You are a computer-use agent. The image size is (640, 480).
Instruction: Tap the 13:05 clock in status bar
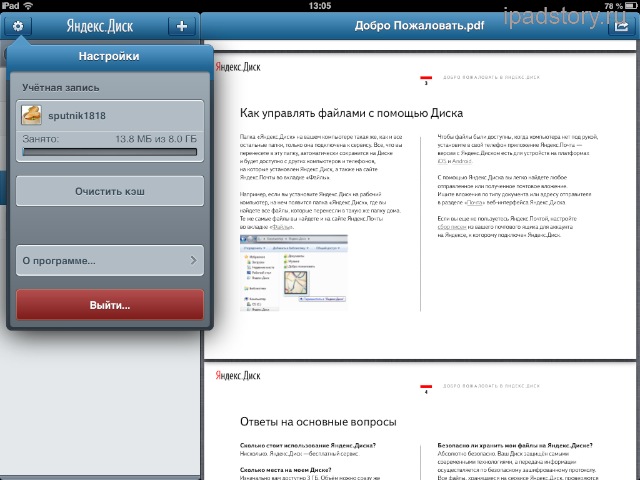(x=320, y=6)
